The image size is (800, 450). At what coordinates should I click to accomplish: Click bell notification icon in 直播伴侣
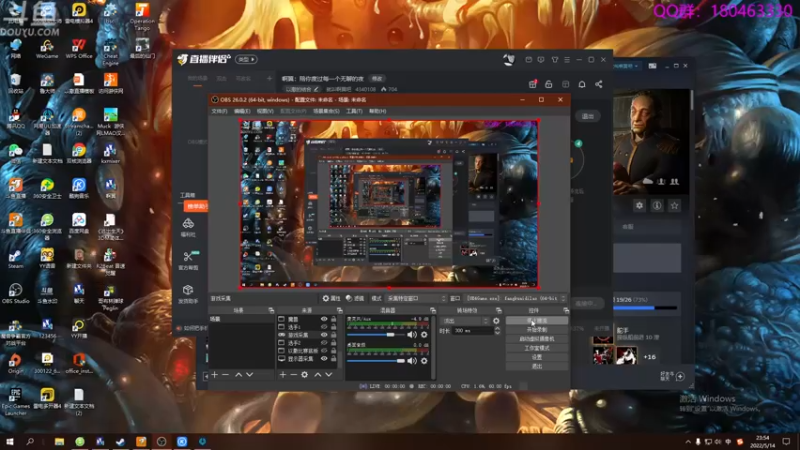click(582, 84)
